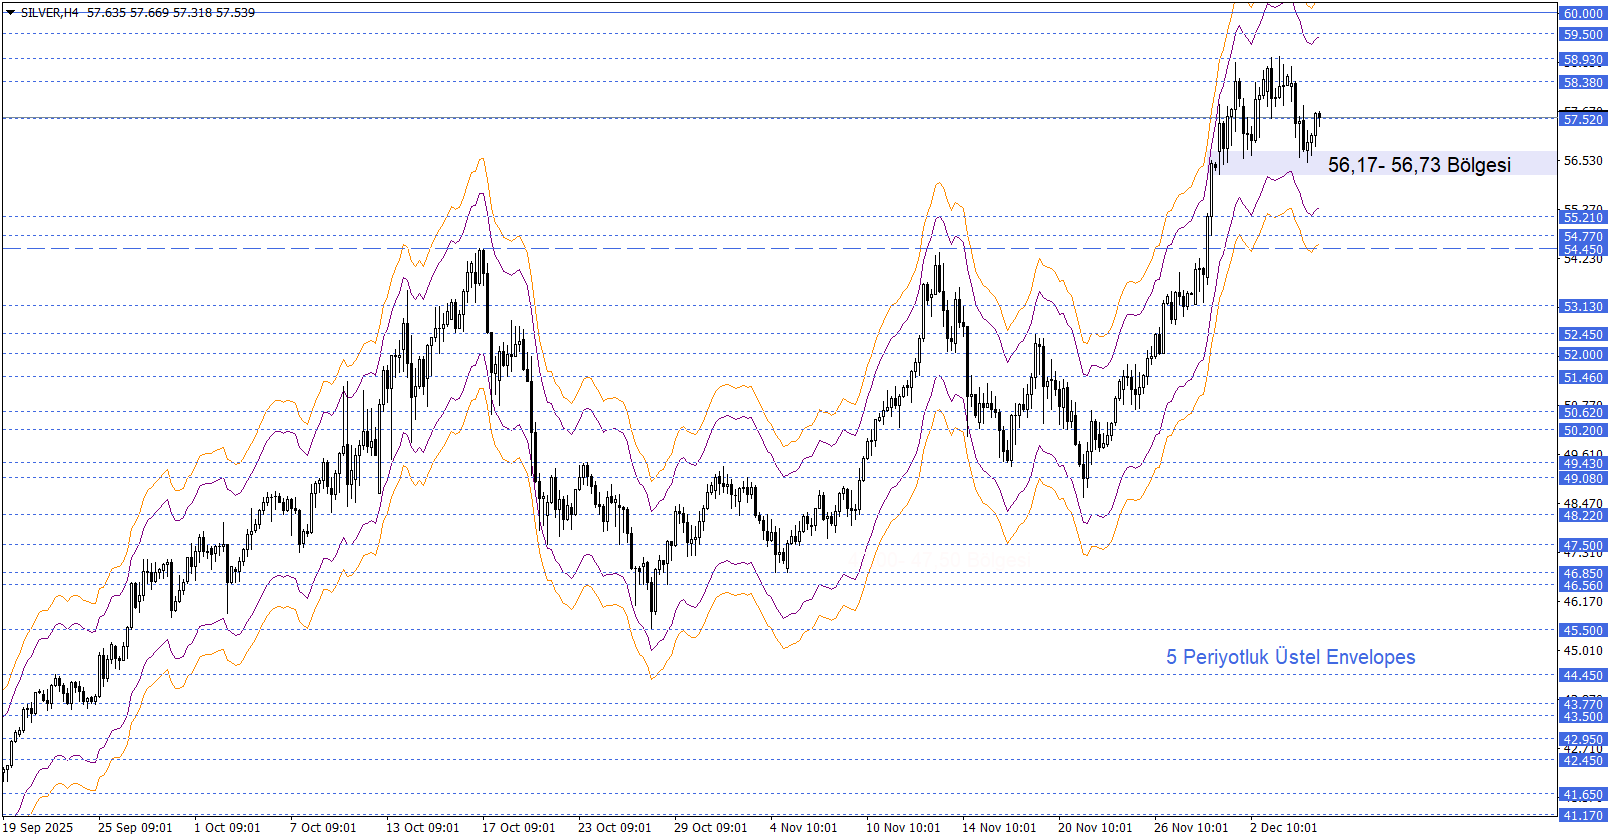1614x840 pixels.
Task: Click the 60.000 price level label
Action: (1583, 13)
